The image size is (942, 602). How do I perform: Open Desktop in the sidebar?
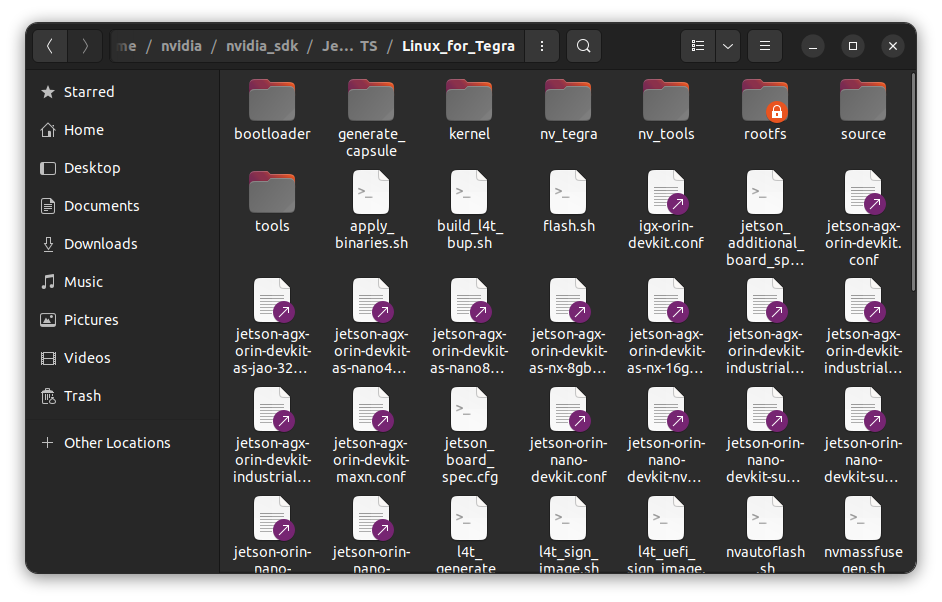pos(122,168)
